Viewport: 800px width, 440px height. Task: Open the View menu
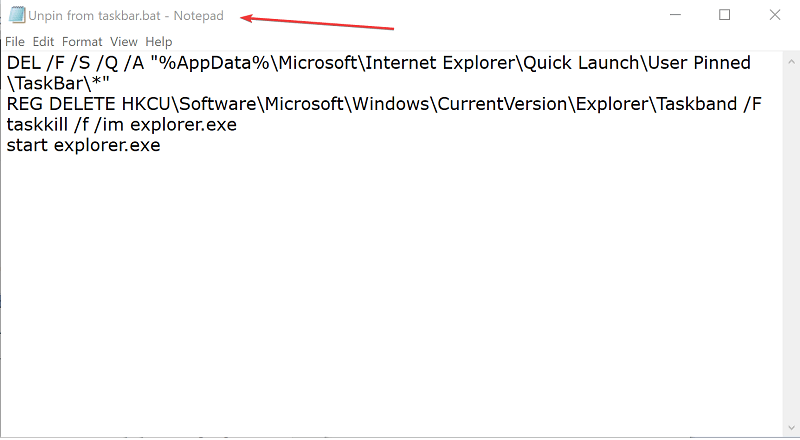pyautogui.click(x=124, y=41)
